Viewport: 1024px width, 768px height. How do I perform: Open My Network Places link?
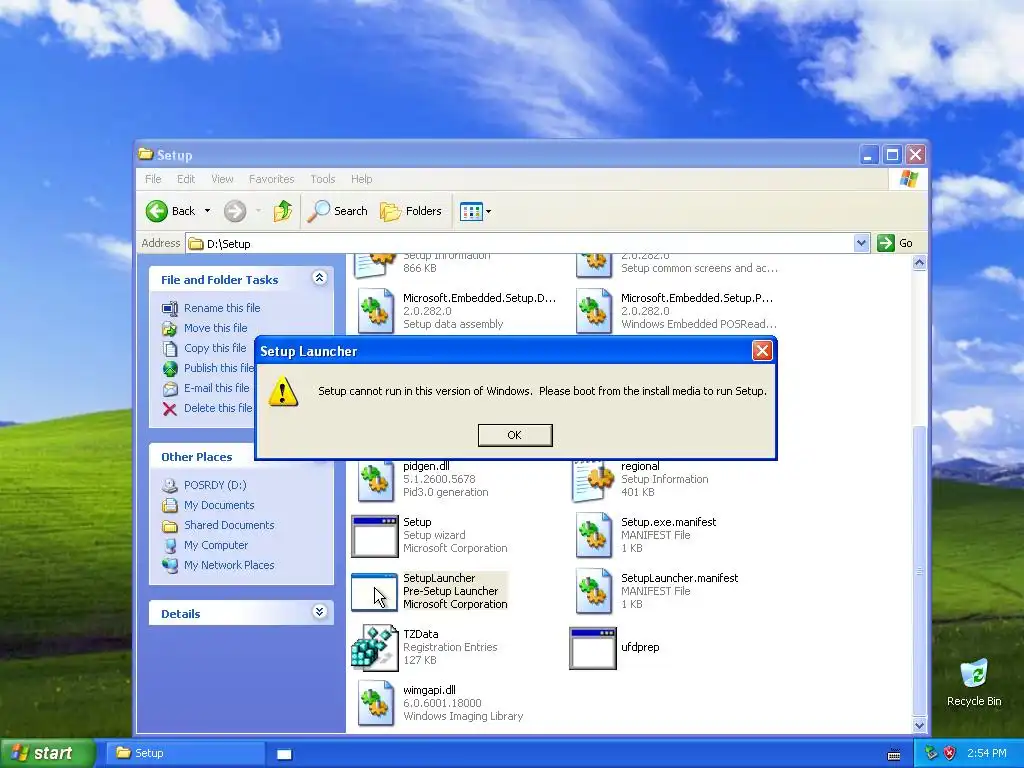(x=229, y=565)
